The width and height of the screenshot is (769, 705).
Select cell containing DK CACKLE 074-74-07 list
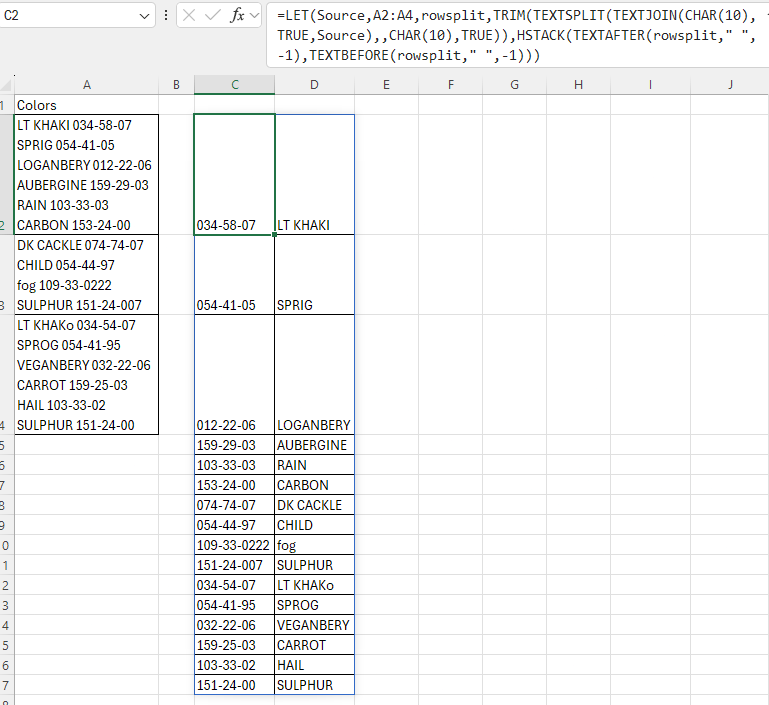pyautogui.click(x=86, y=275)
